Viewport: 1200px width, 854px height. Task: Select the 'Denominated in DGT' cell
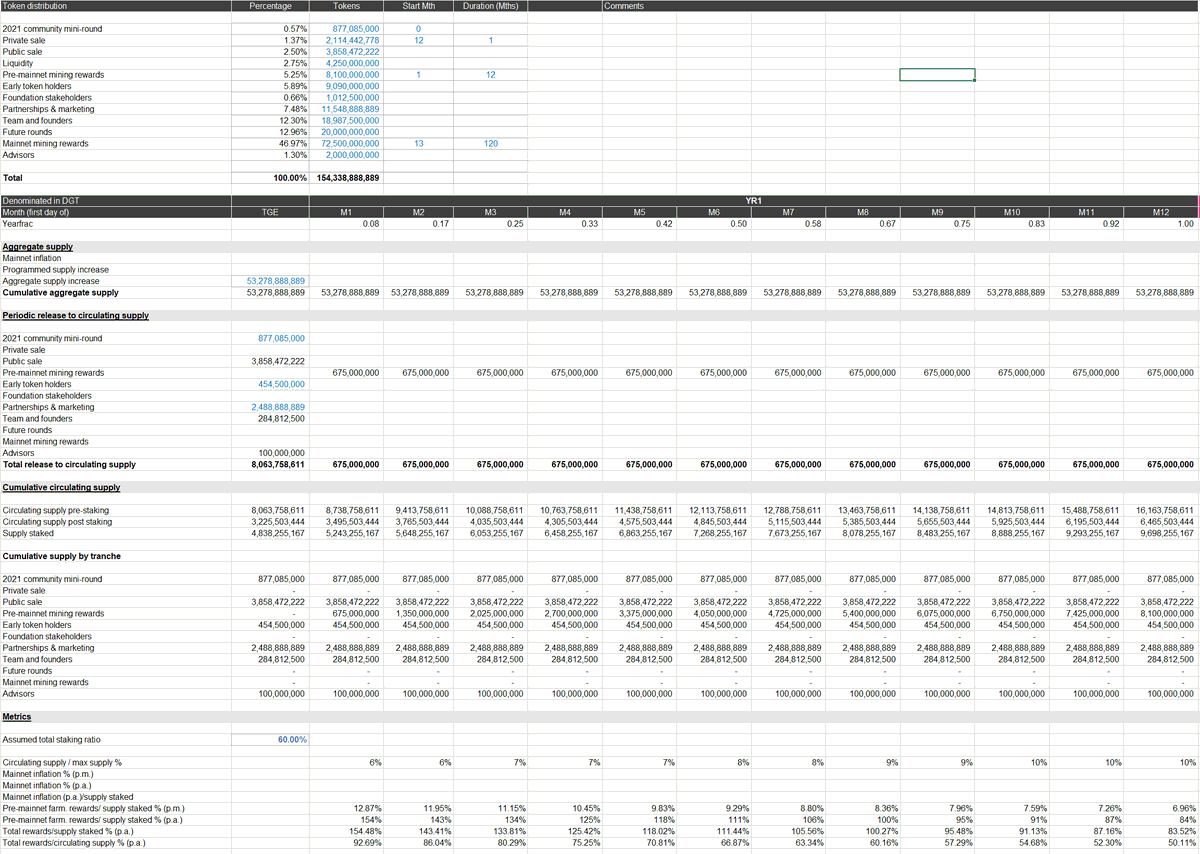pyautogui.click(x=116, y=201)
